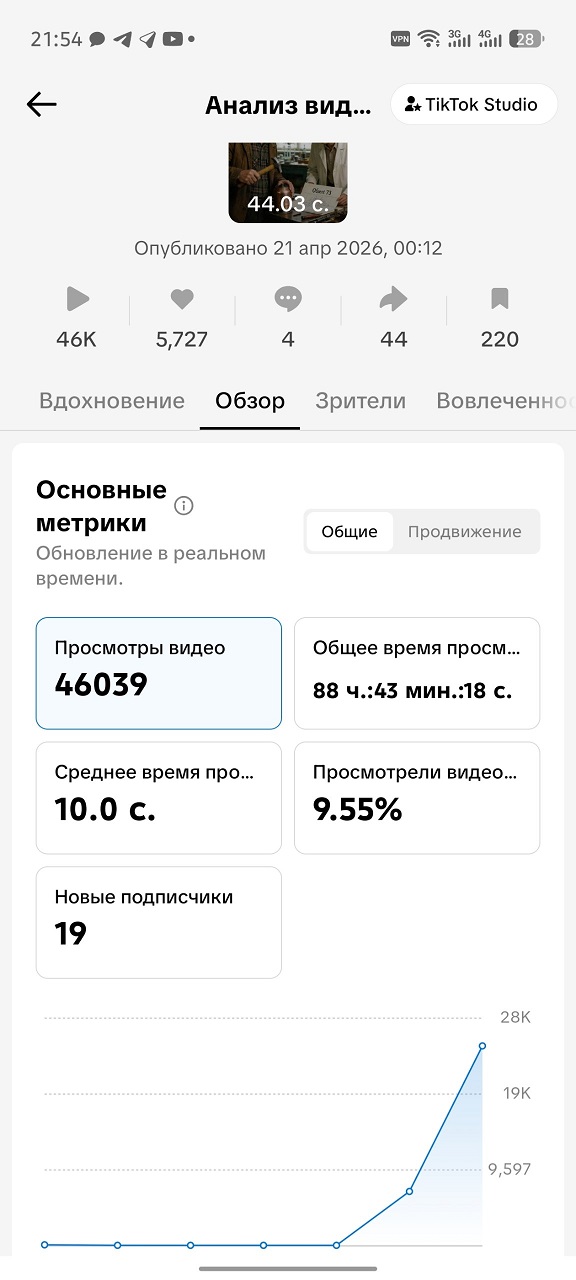Open the video thumbnail preview
The width and height of the screenshot is (576, 1280).
tap(288, 182)
